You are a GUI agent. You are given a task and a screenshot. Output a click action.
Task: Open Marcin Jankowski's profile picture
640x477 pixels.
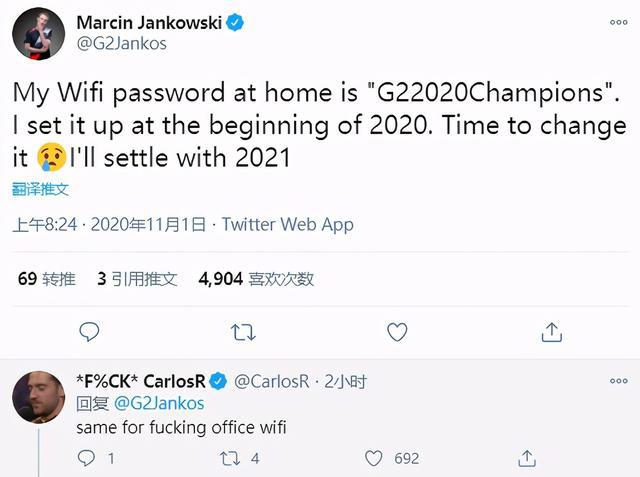(38, 33)
